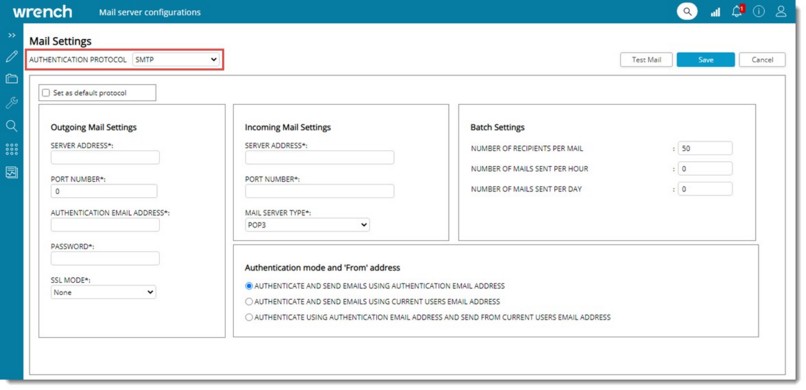Image resolution: width=806 pixels, height=390 pixels.
Task: Open the user profile icon
Action: coord(781,11)
